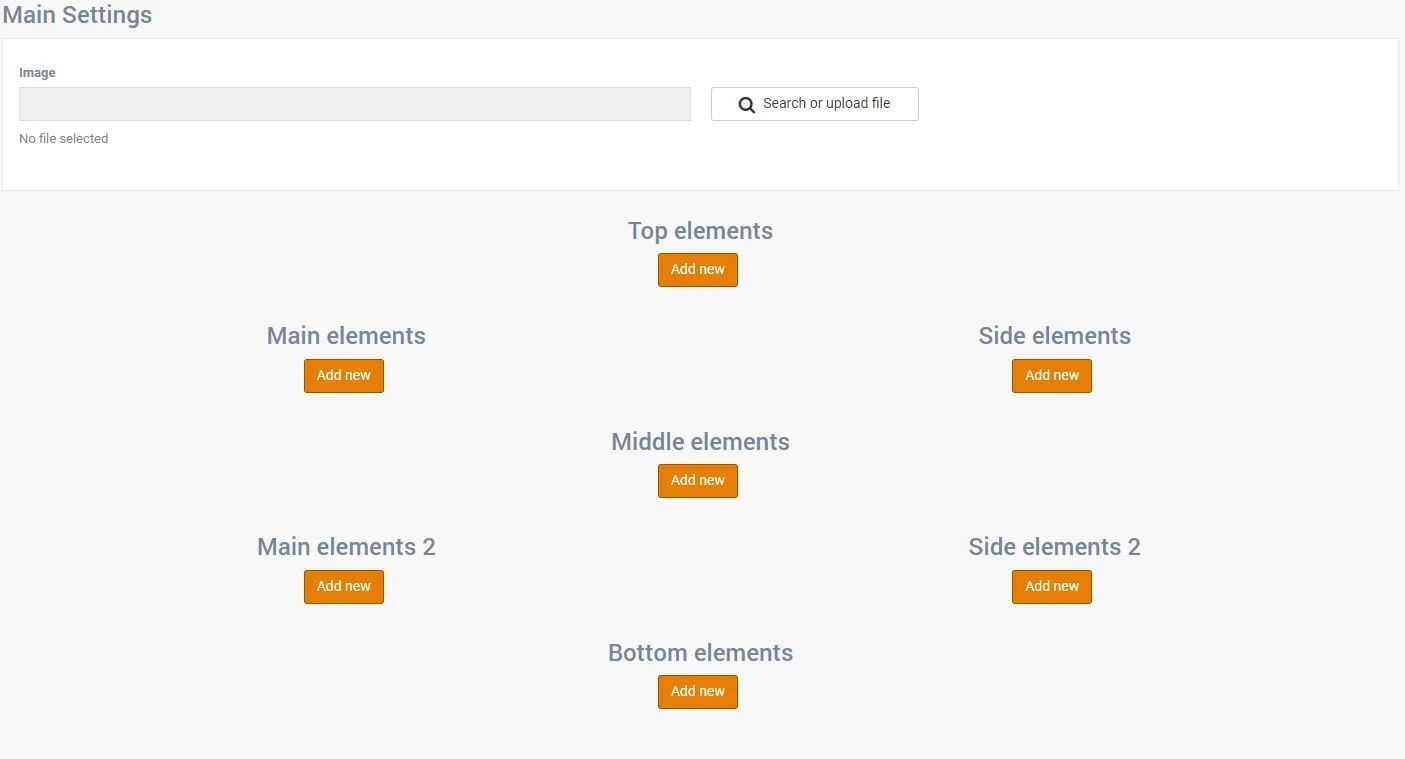Click the Main Settings heading
1405x759 pixels.
(77, 15)
